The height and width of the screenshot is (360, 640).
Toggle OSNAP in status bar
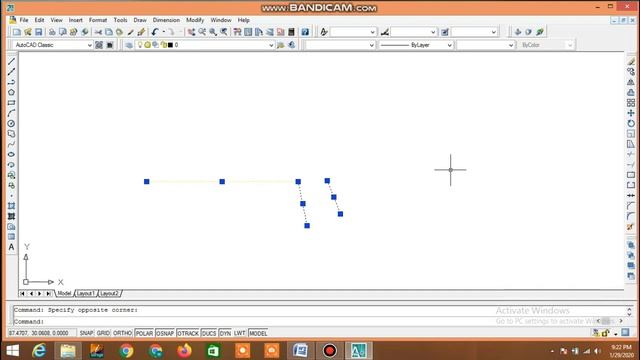tap(165, 333)
